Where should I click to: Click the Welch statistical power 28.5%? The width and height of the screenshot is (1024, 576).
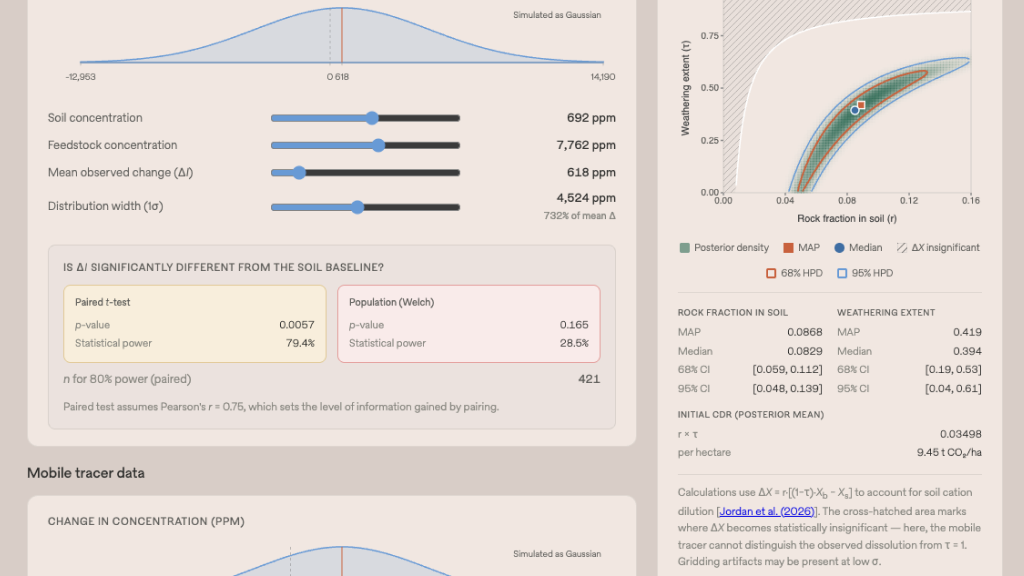point(574,344)
